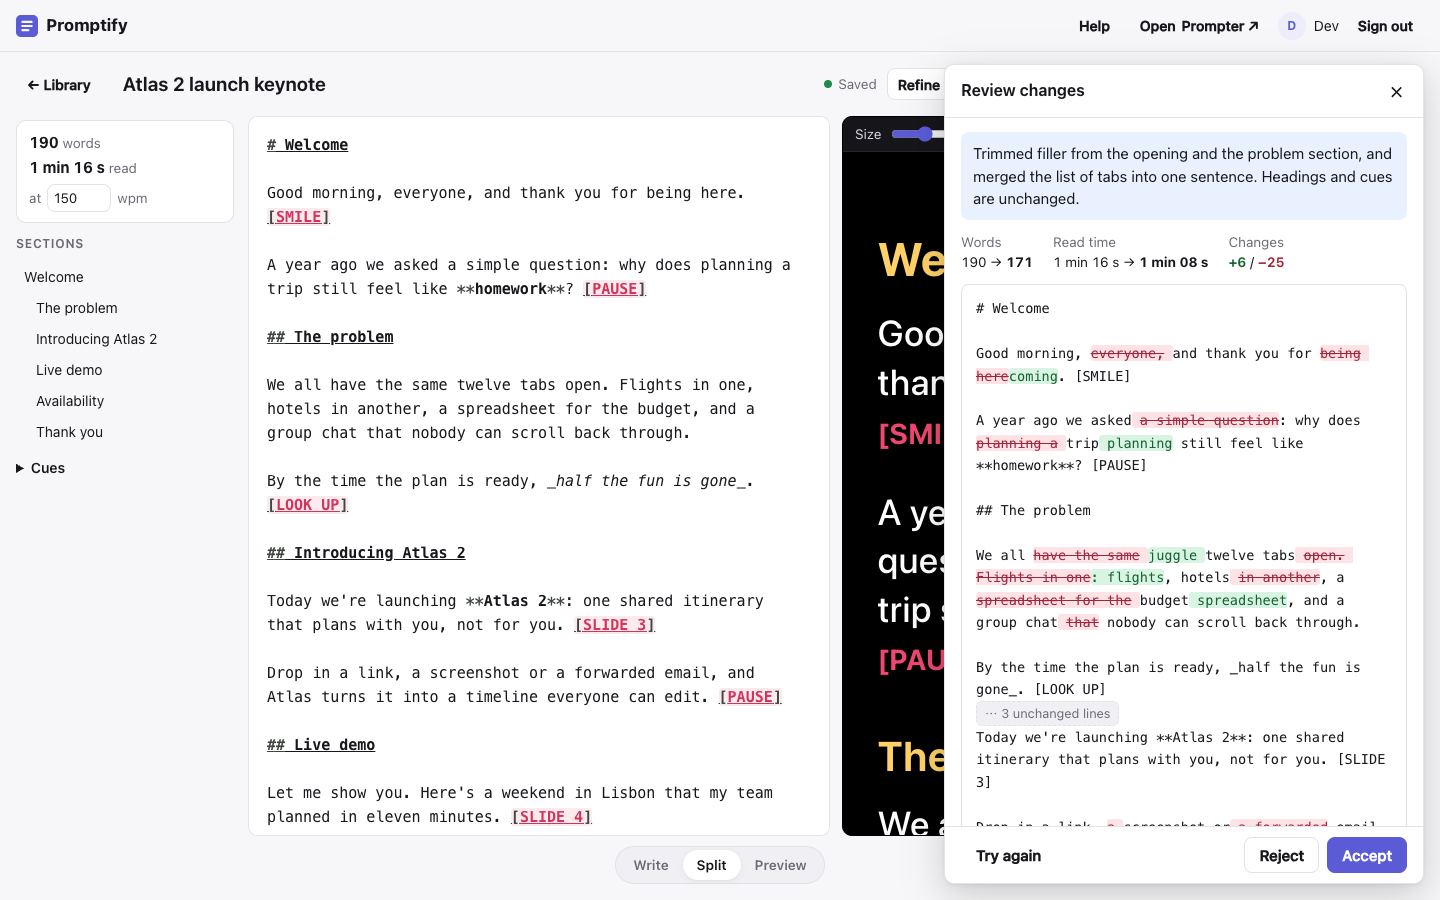Click the [SMILE] cue in editor
Image resolution: width=1440 pixels, height=900 pixels.
tap(299, 217)
